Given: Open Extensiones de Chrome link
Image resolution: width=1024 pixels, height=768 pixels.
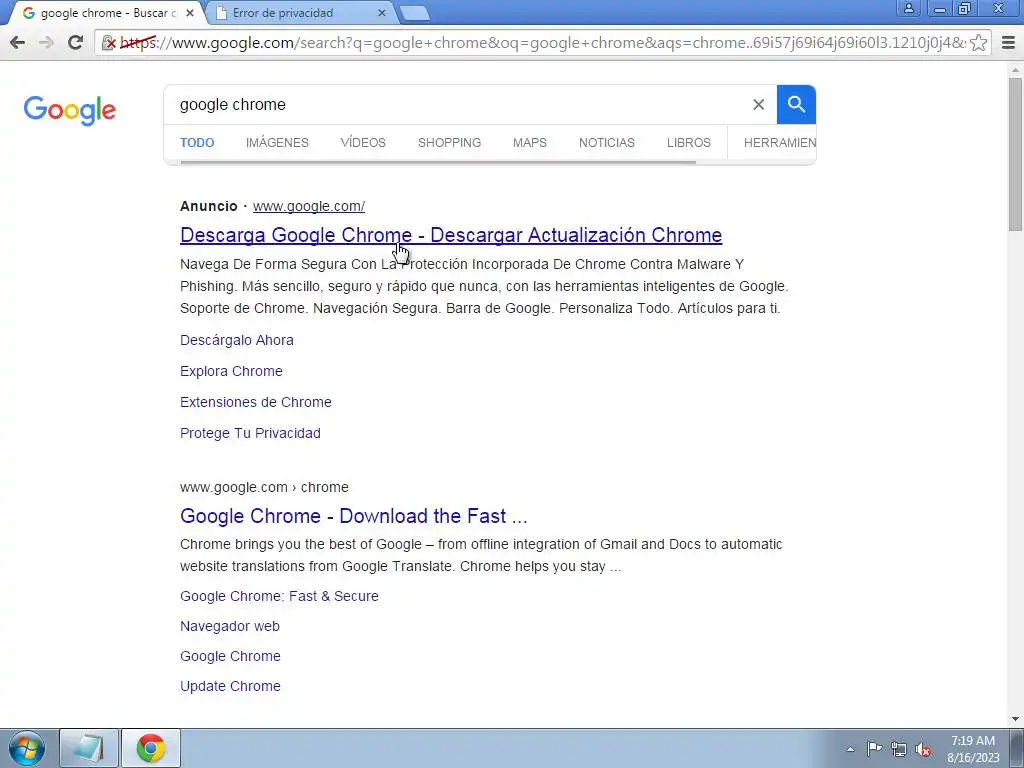Looking at the screenshot, I should tap(256, 402).
